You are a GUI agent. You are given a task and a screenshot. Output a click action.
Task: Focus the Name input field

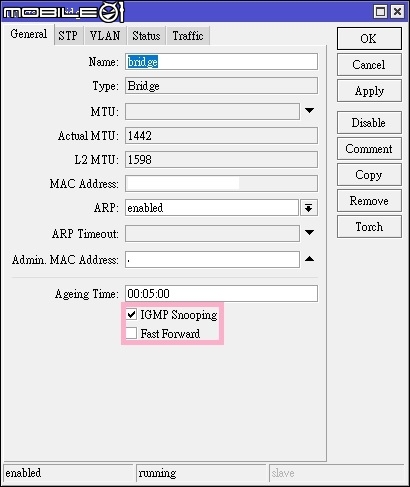tap(221, 62)
